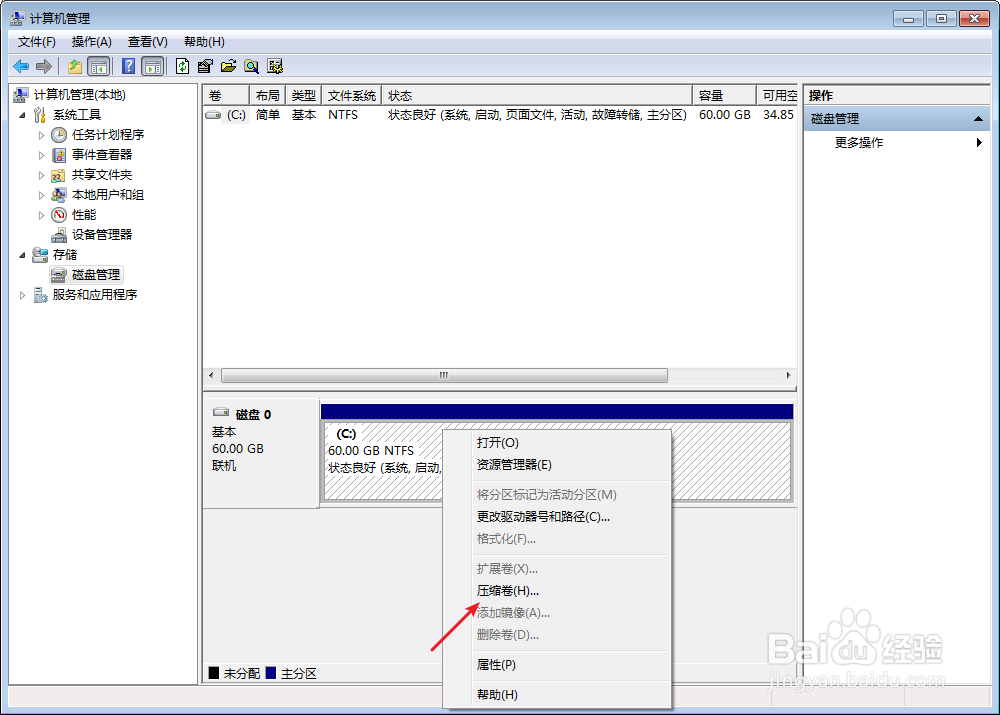The height and width of the screenshot is (715, 1000).
Task: Expand the 本地用户和组 node arrow
Action: tap(41, 195)
